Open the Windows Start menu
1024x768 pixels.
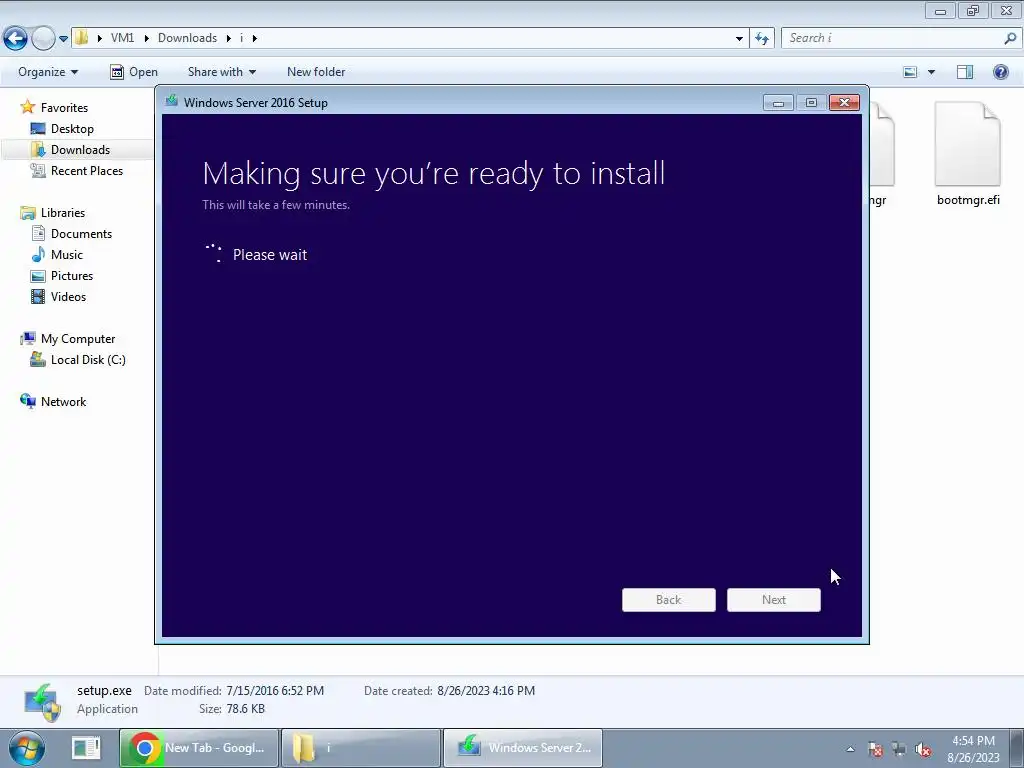point(26,748)
